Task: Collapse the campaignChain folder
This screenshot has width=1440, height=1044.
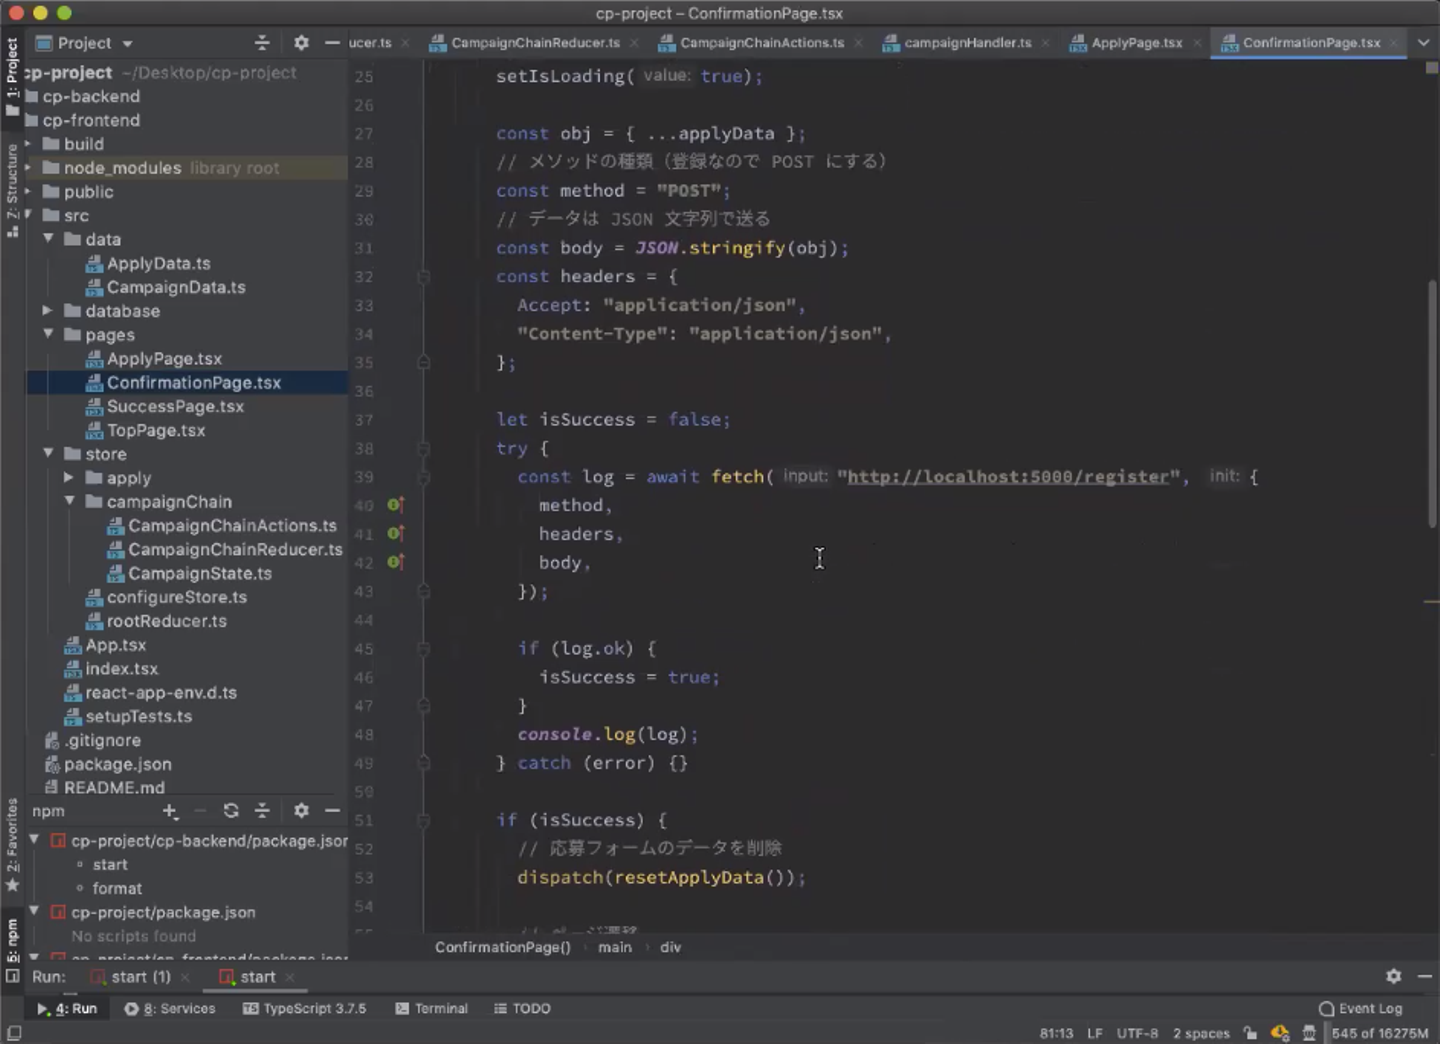Action: pyautogui.click(x=69, y=502)
